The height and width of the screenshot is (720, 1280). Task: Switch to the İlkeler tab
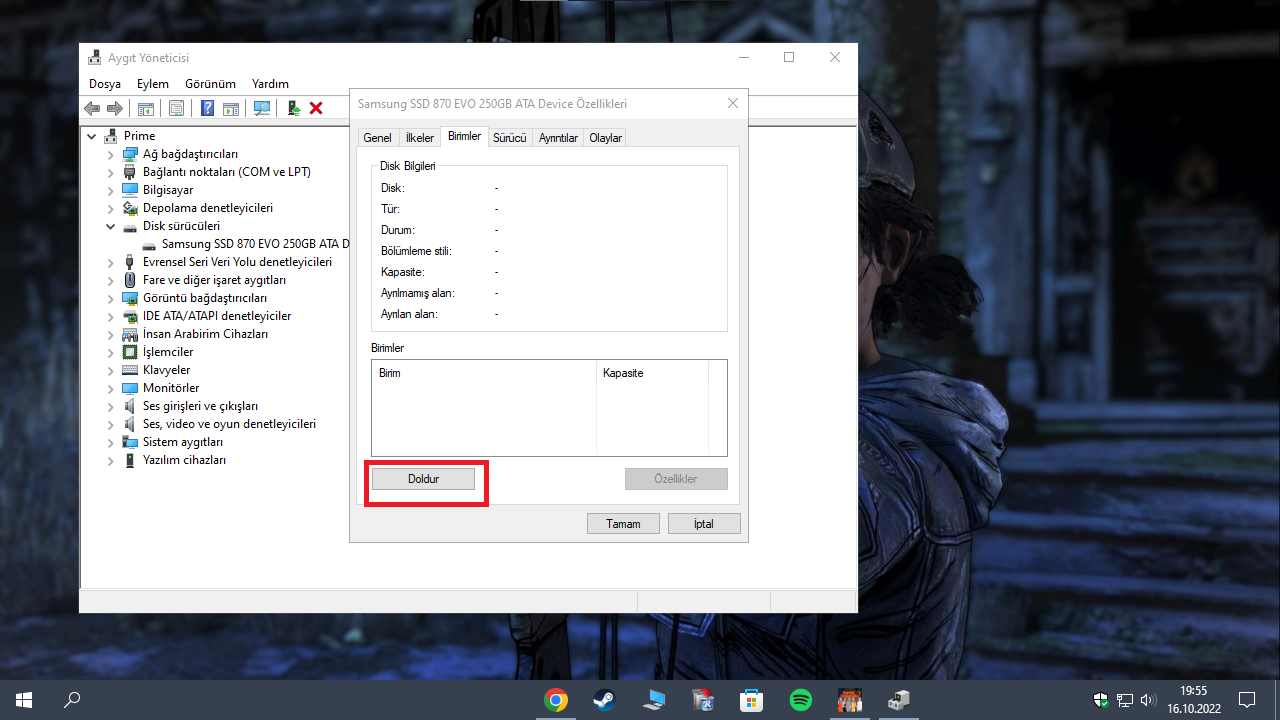(x=420, y=138)
